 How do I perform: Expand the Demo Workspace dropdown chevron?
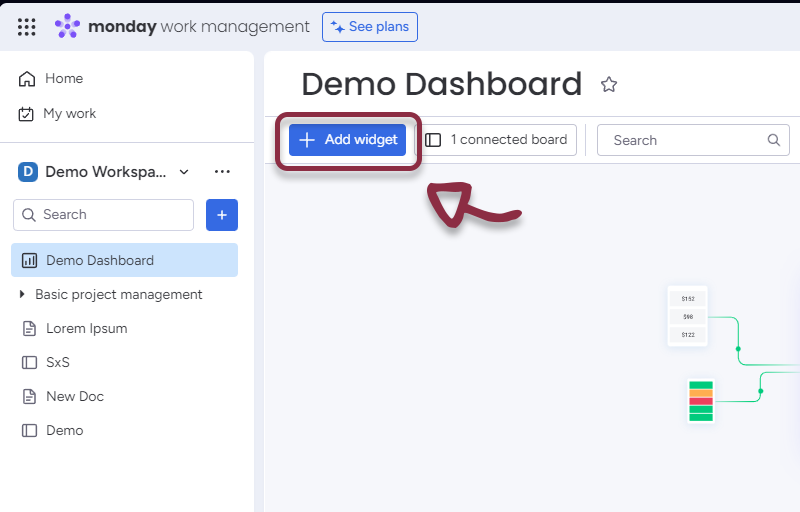click(184, 172)
